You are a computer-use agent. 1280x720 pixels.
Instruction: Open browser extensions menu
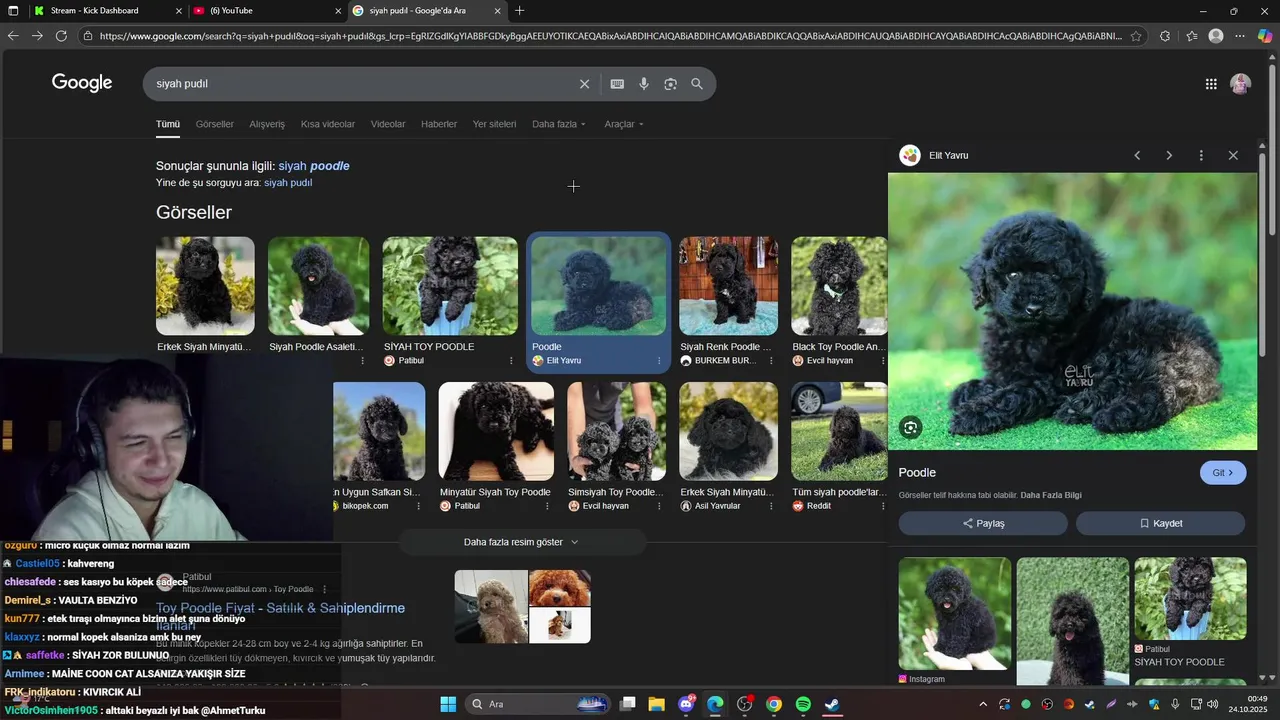1165,36
